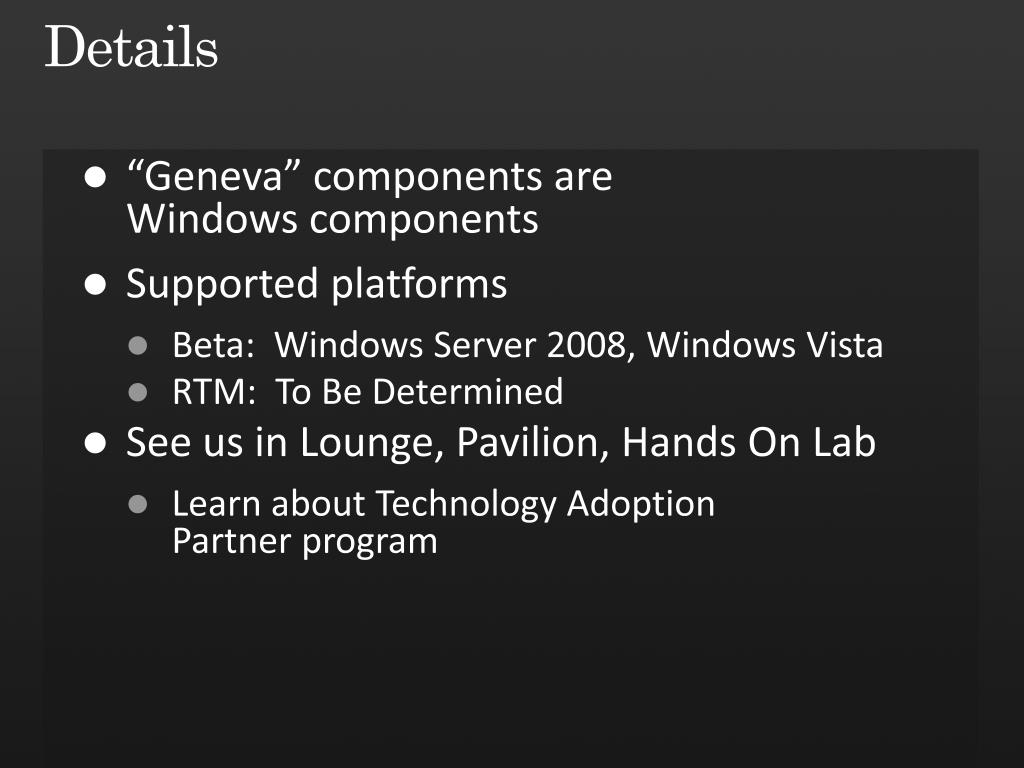Image resolution: width=1024 pixels, height=768 pixels.
Task: Select the text "Geneva" components are
Action: pos(370,176)
